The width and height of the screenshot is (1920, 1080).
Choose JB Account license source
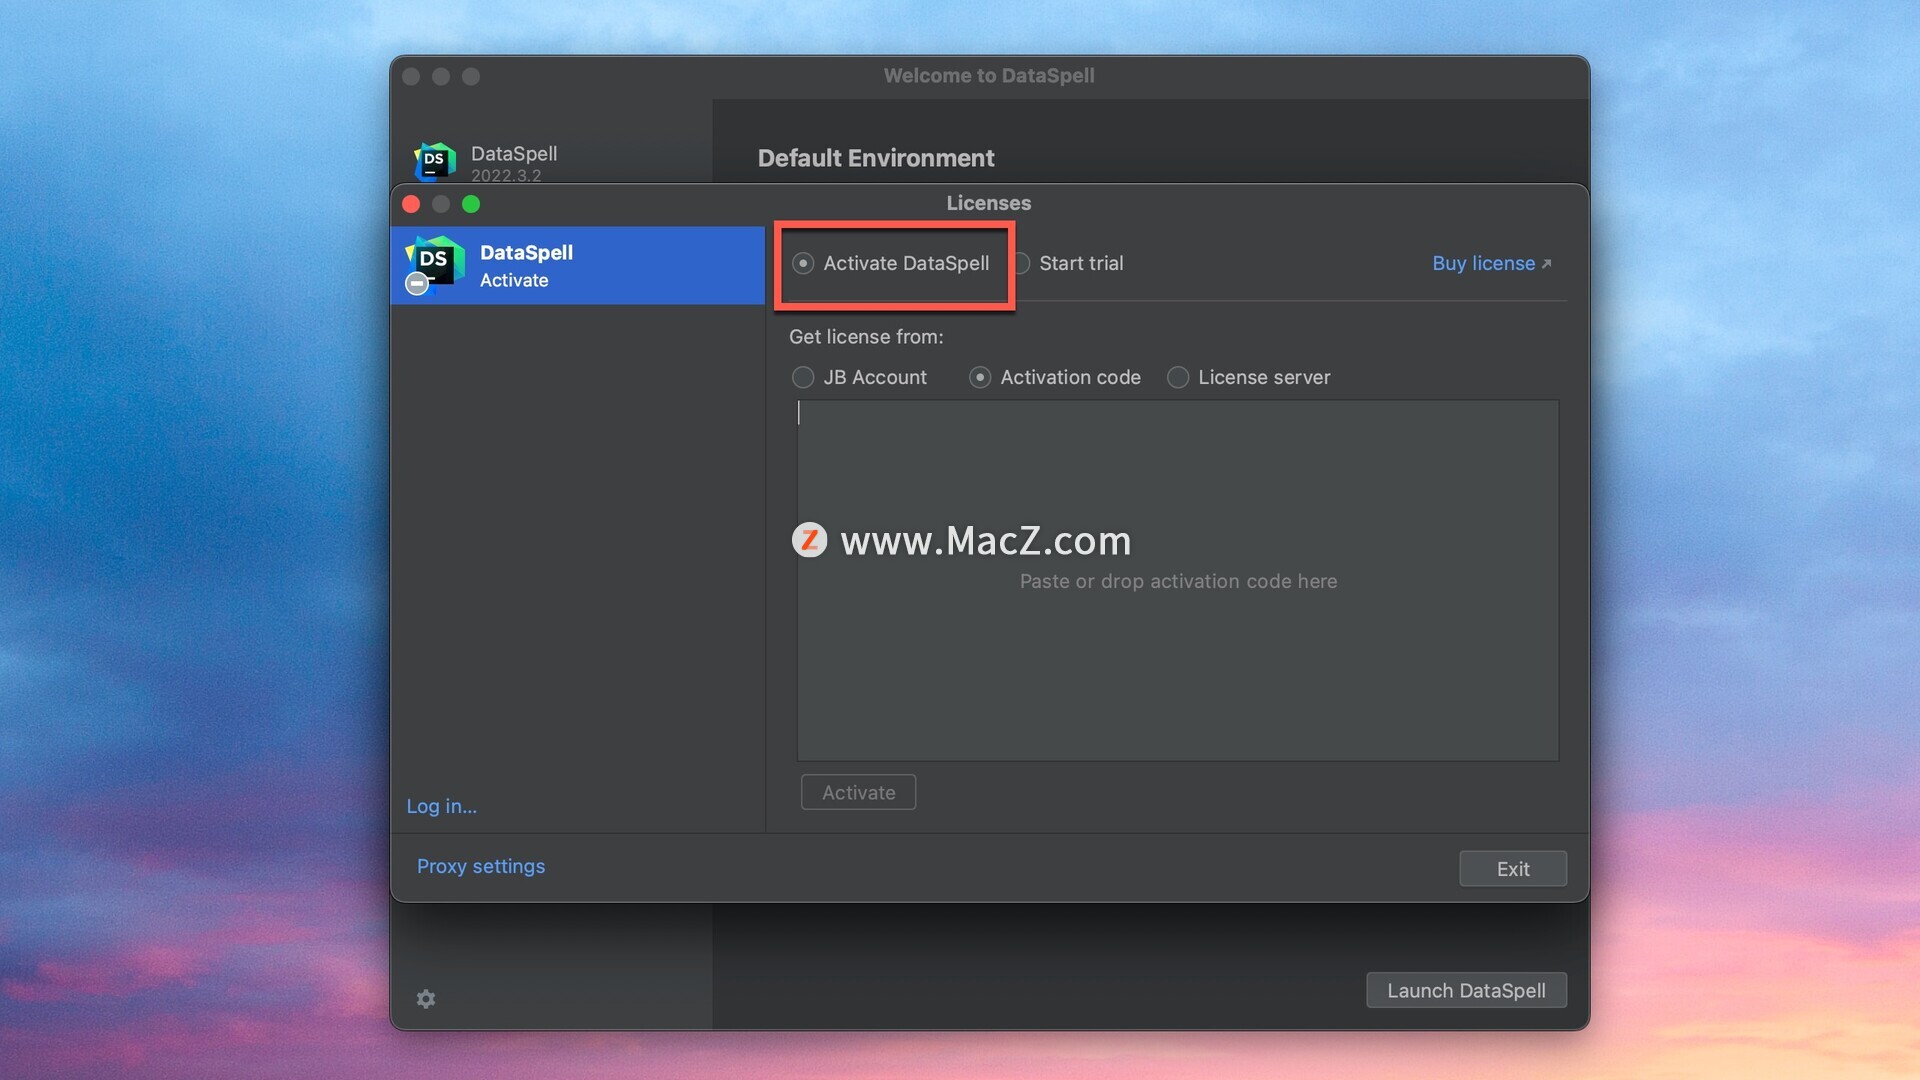pos(803,377)
